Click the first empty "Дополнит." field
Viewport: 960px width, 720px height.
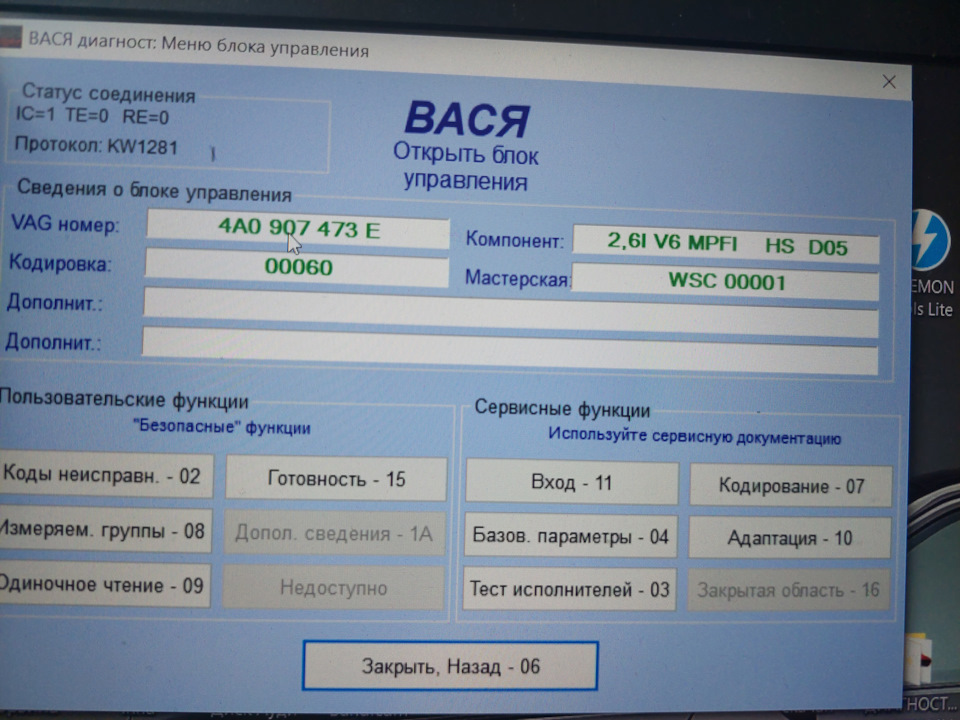[511, 312]
